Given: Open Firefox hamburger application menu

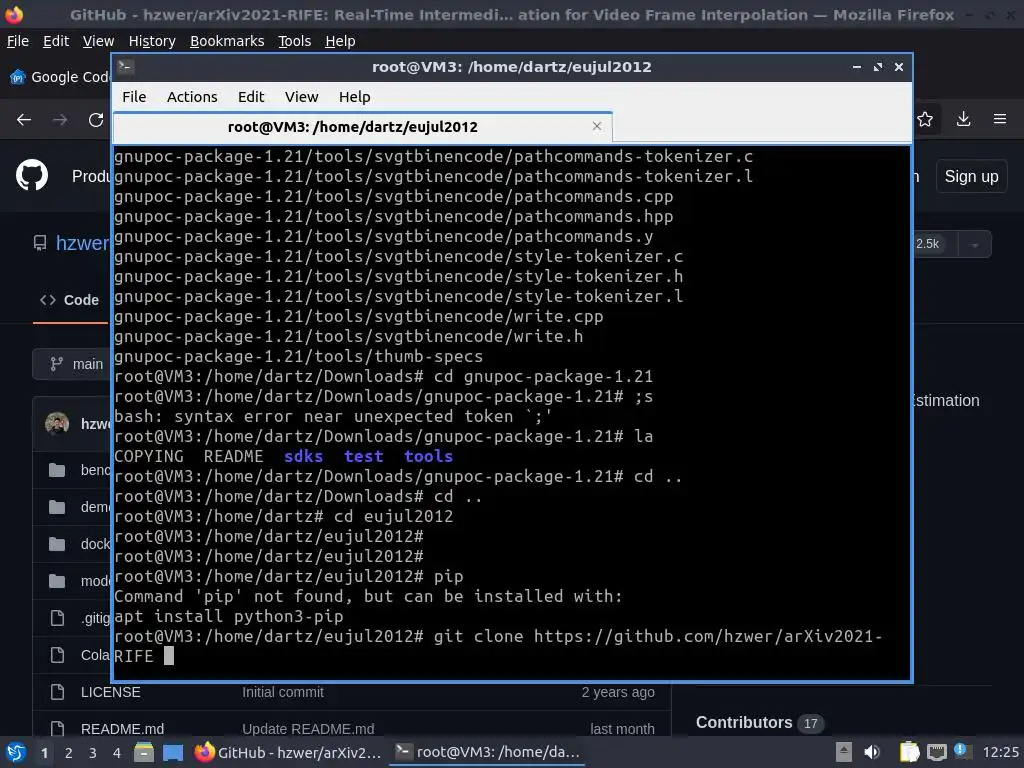Looking at the screenshot, I should coord(1000,119).
